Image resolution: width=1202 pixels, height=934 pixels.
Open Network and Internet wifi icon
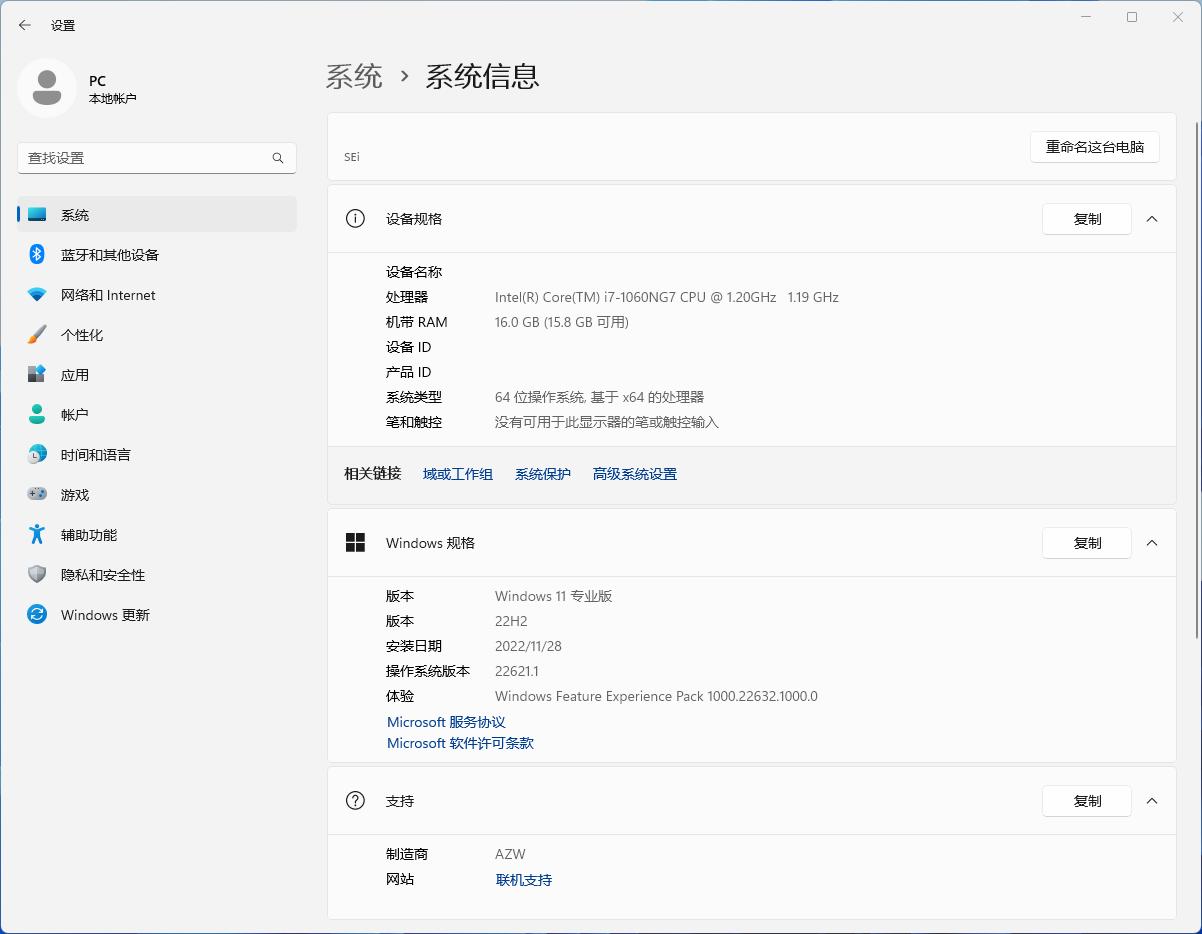pos(37,295)
